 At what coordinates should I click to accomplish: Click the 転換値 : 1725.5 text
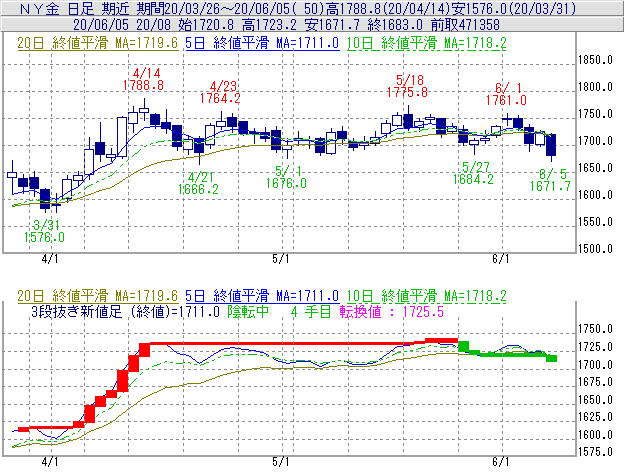pyautogui.click(x=392, y=312)
